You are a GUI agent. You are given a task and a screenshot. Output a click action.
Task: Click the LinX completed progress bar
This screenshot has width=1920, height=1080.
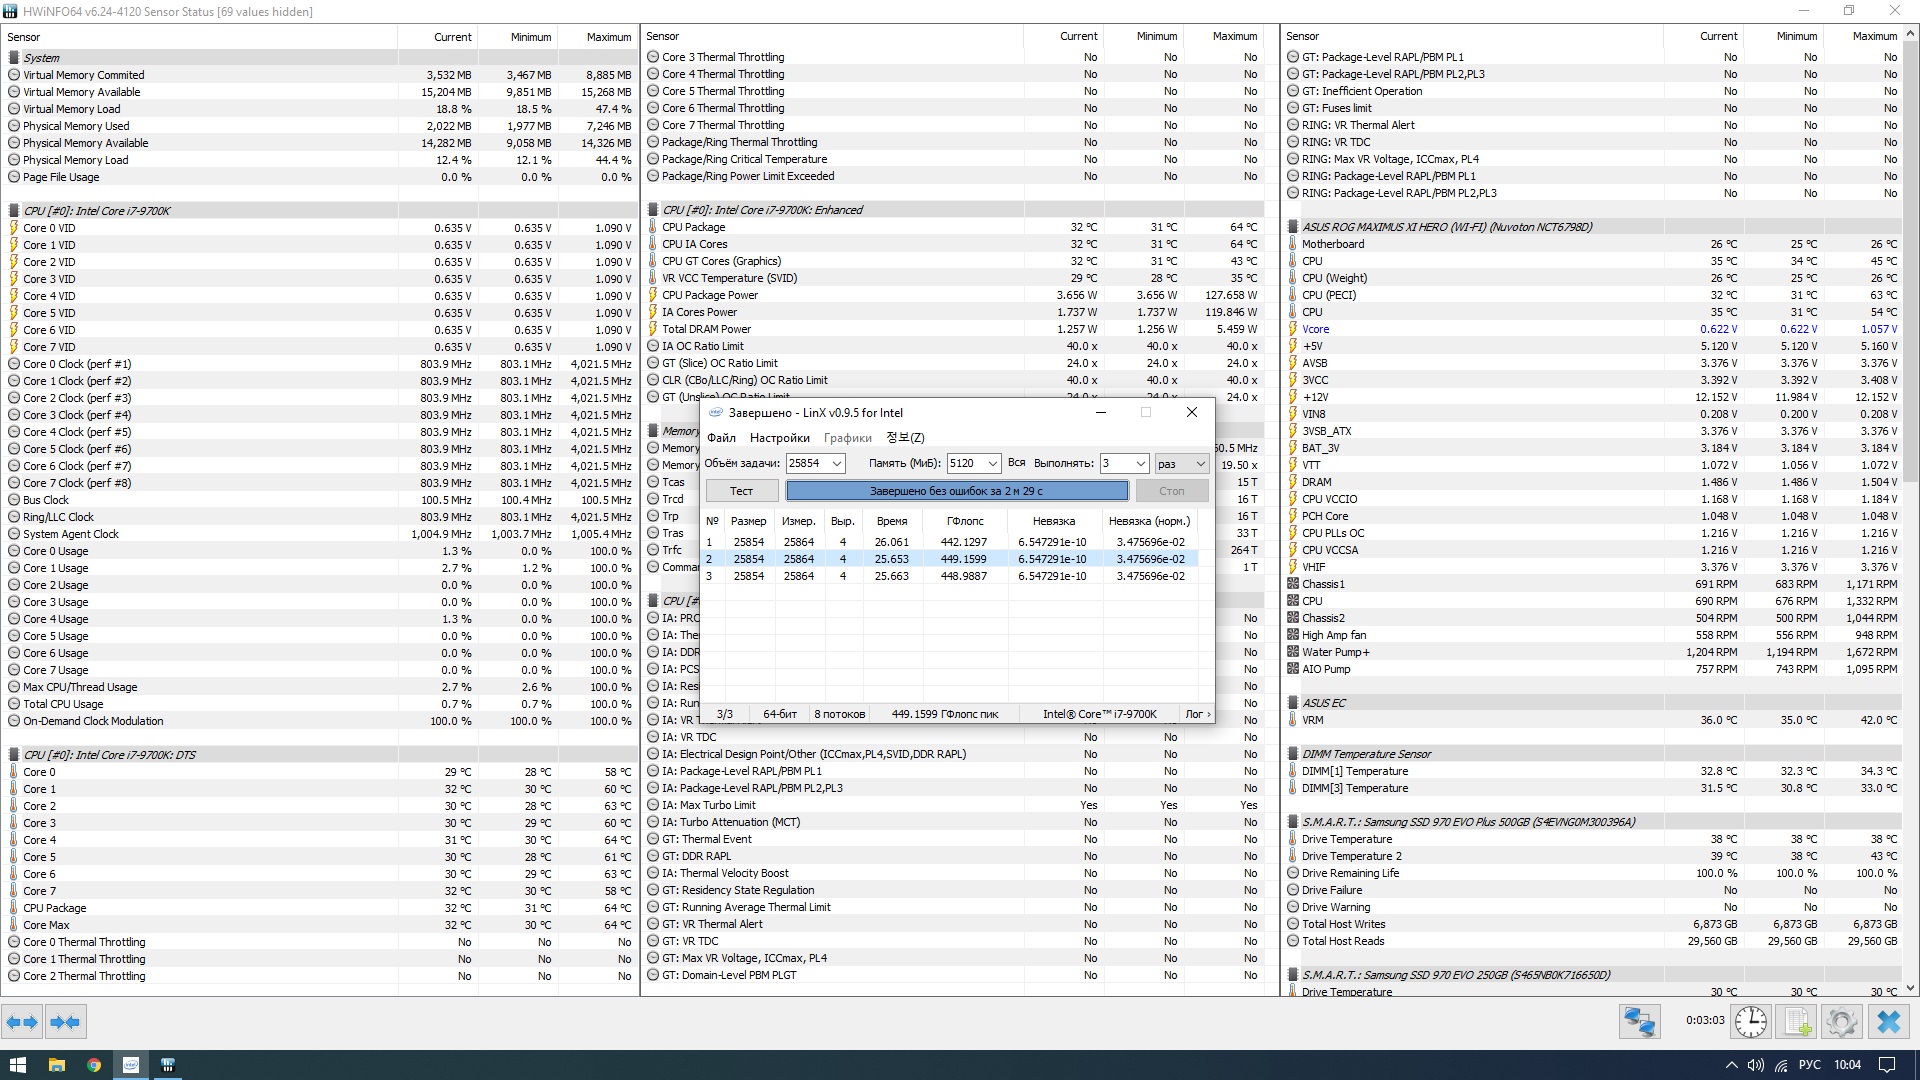click(x=956, y=491)
